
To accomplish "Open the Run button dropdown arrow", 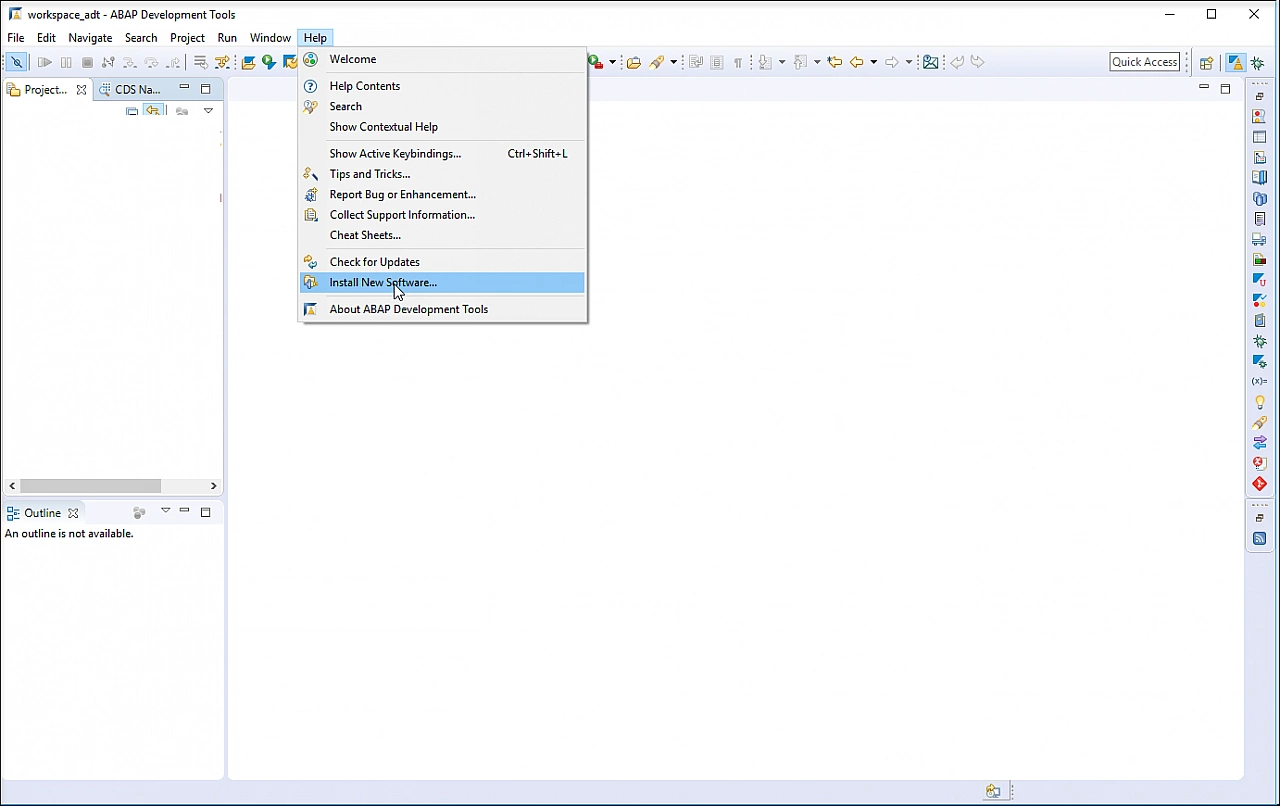I will [x=612, y=62].
